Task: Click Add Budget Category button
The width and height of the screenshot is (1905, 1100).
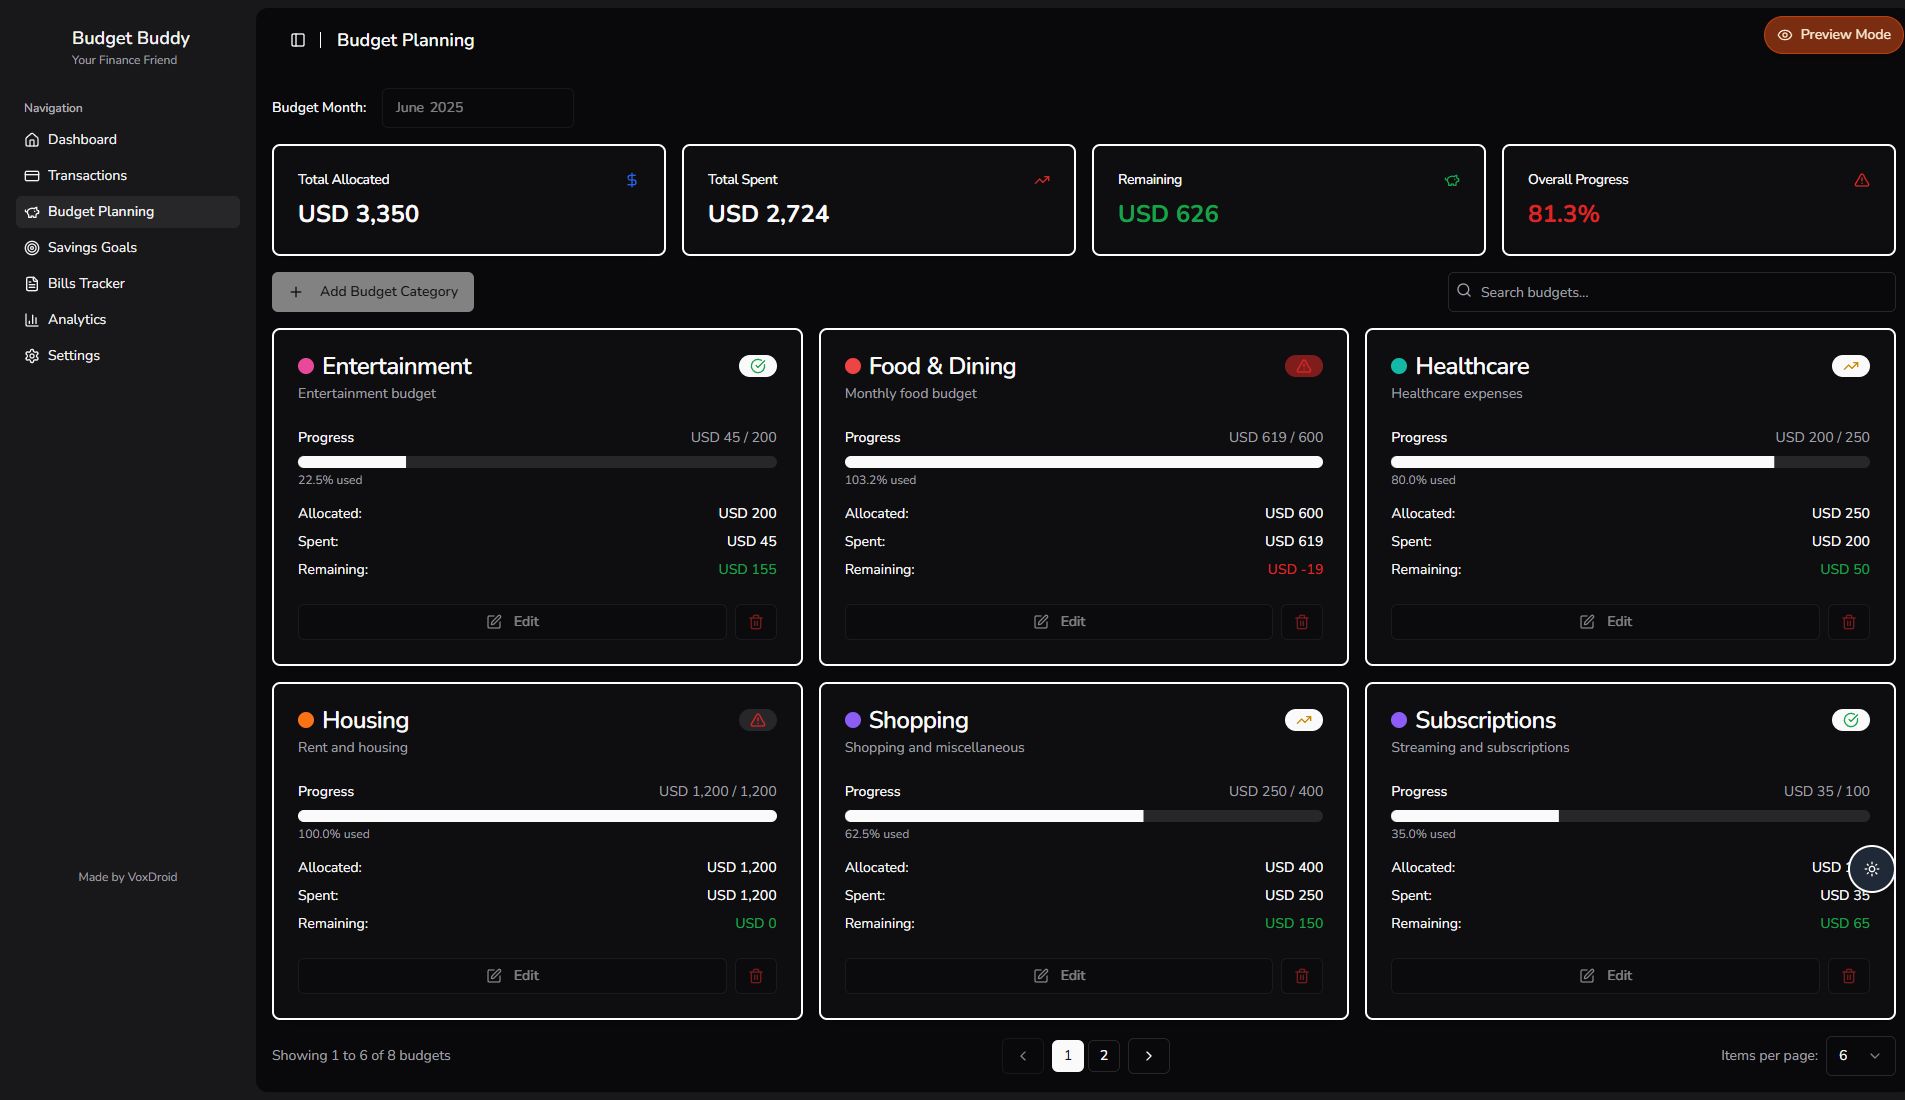Action: pos(373,292)
